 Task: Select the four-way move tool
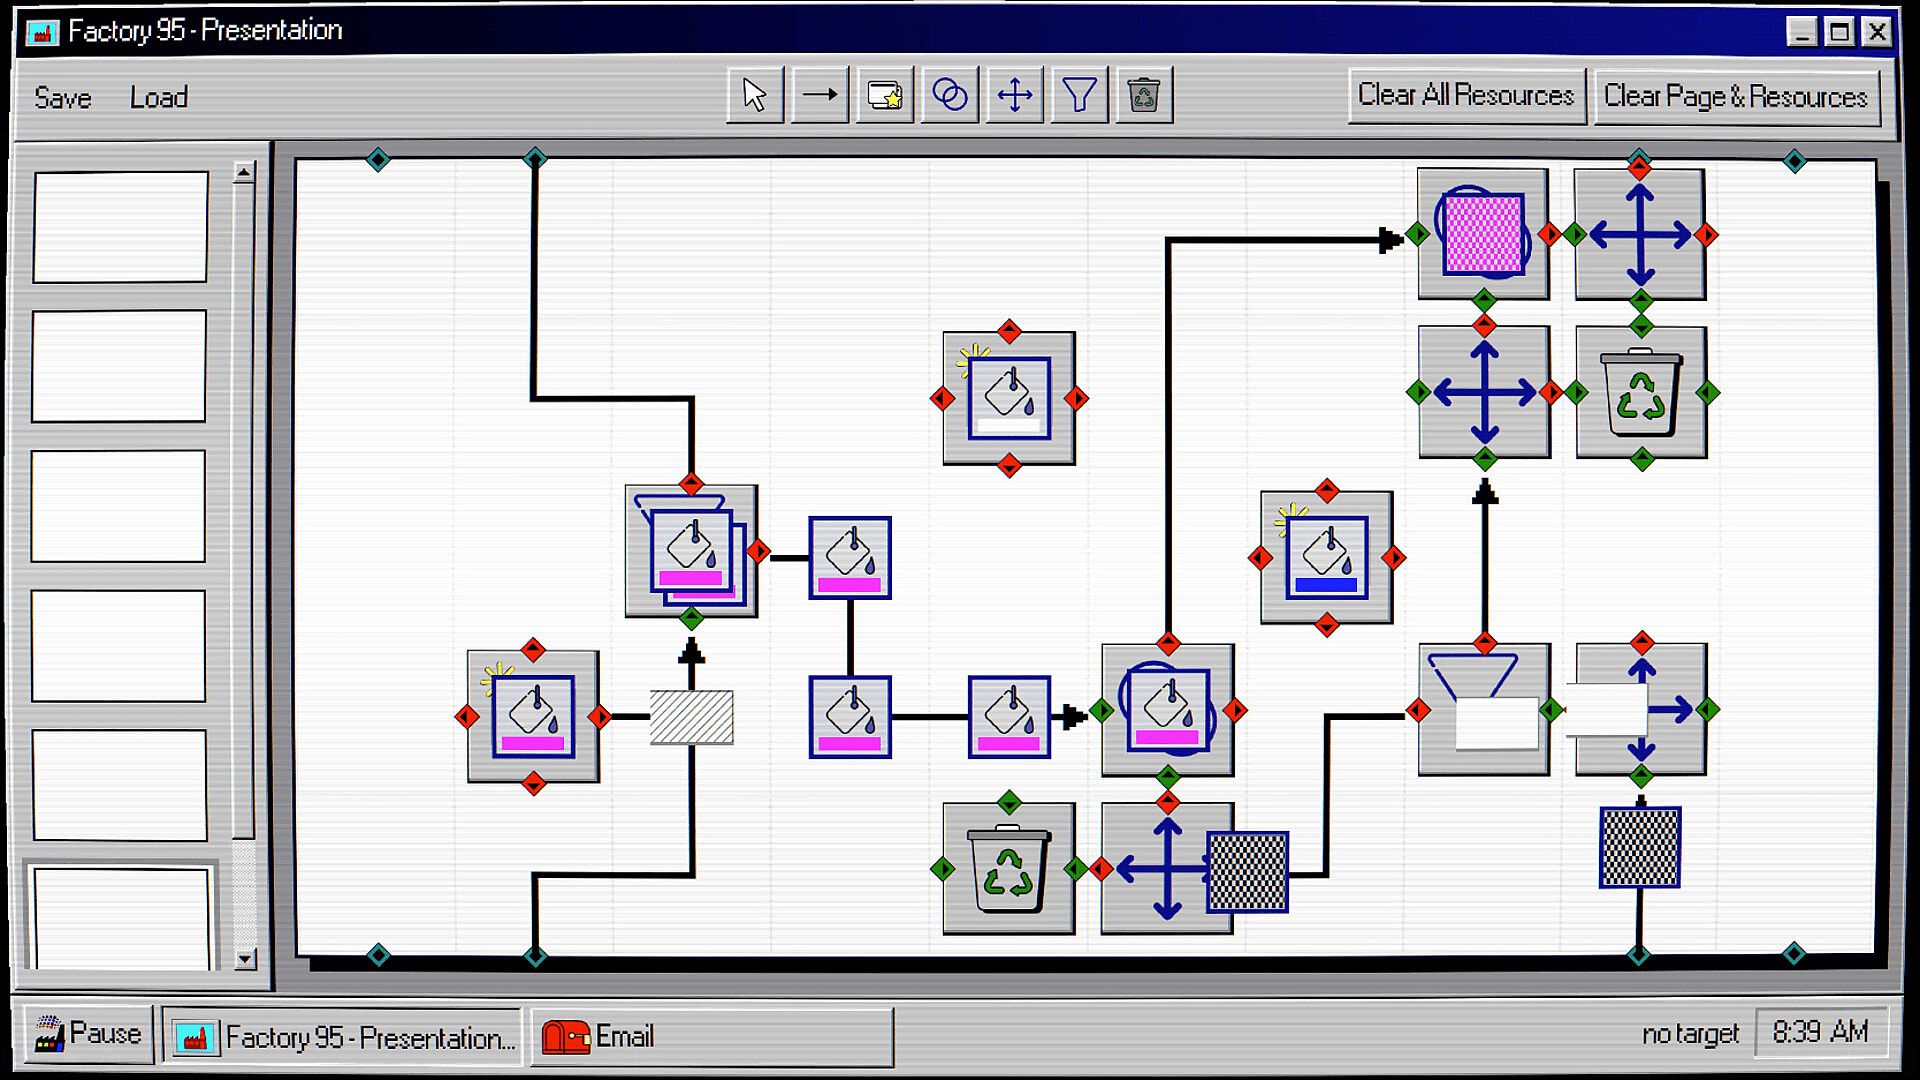point(1015,96)
